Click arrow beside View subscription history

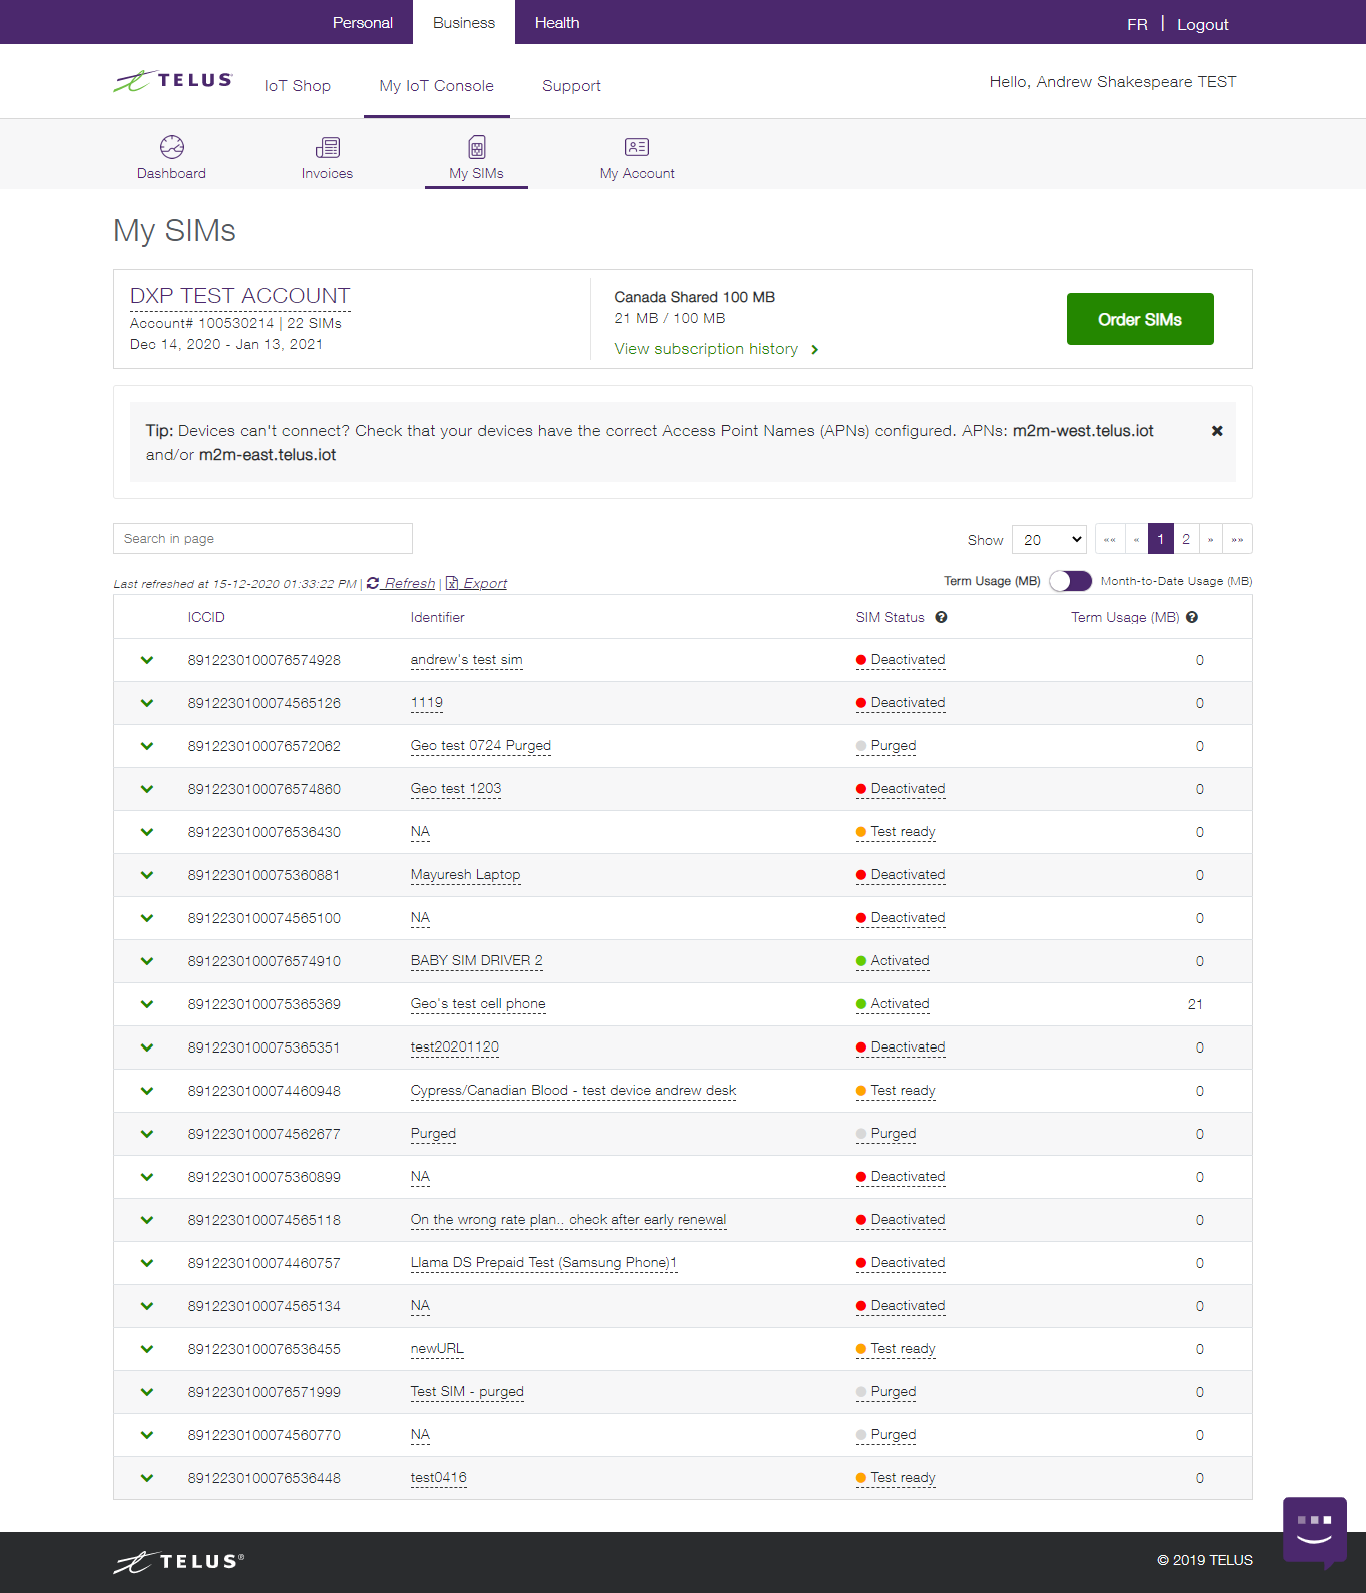pyautogui.click(x=815, y=350)
